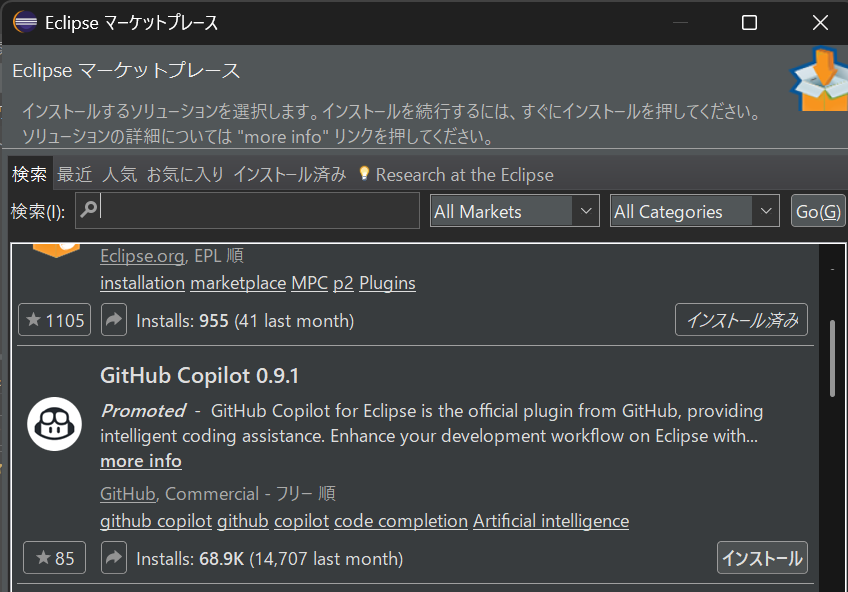This screenshot has width=848, height=592.
Task: Open the 人気 tab
Action: point(120,174)
